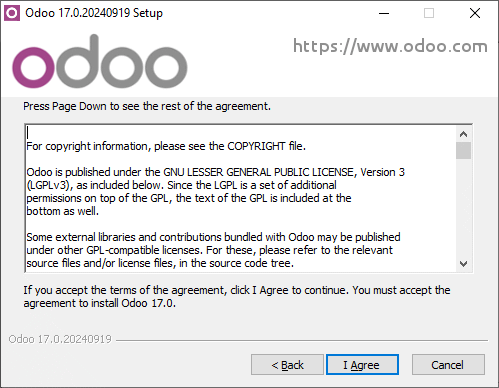Click the 'Odoo 17.0.20240919 Setup' title text

[x=94, y=13]
